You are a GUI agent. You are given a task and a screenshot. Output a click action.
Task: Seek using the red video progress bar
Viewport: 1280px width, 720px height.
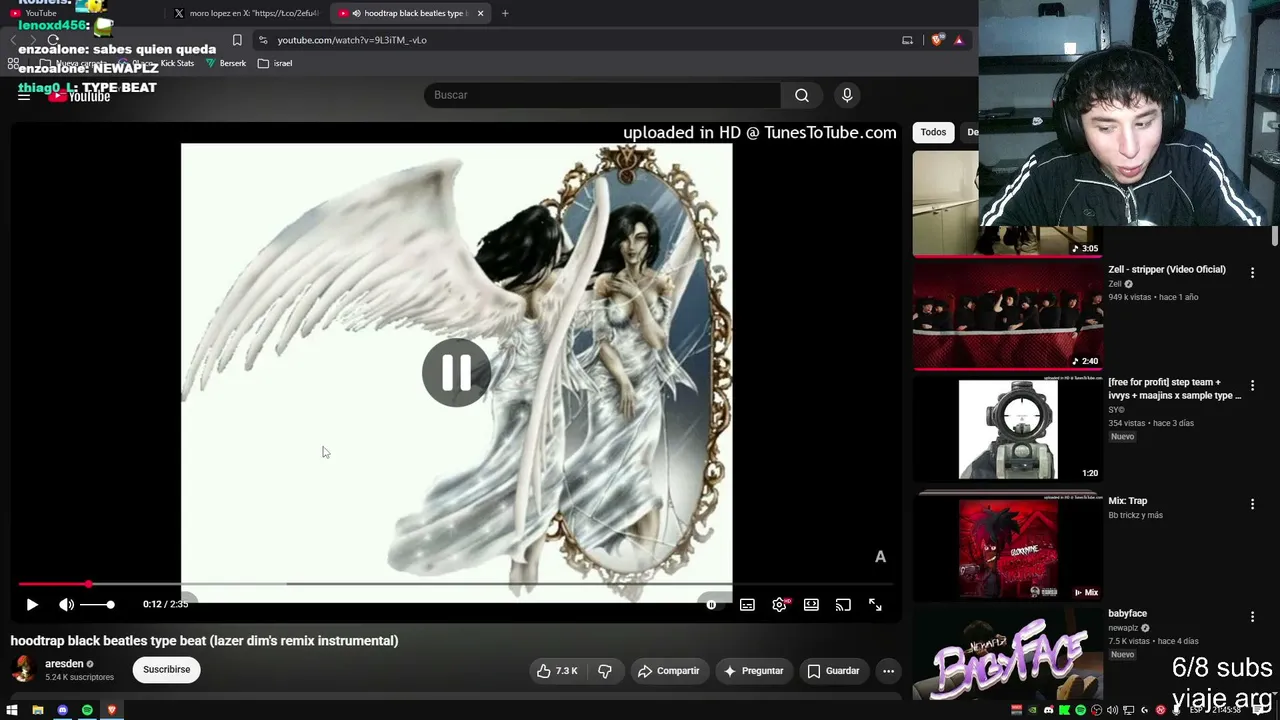[455, 584]
